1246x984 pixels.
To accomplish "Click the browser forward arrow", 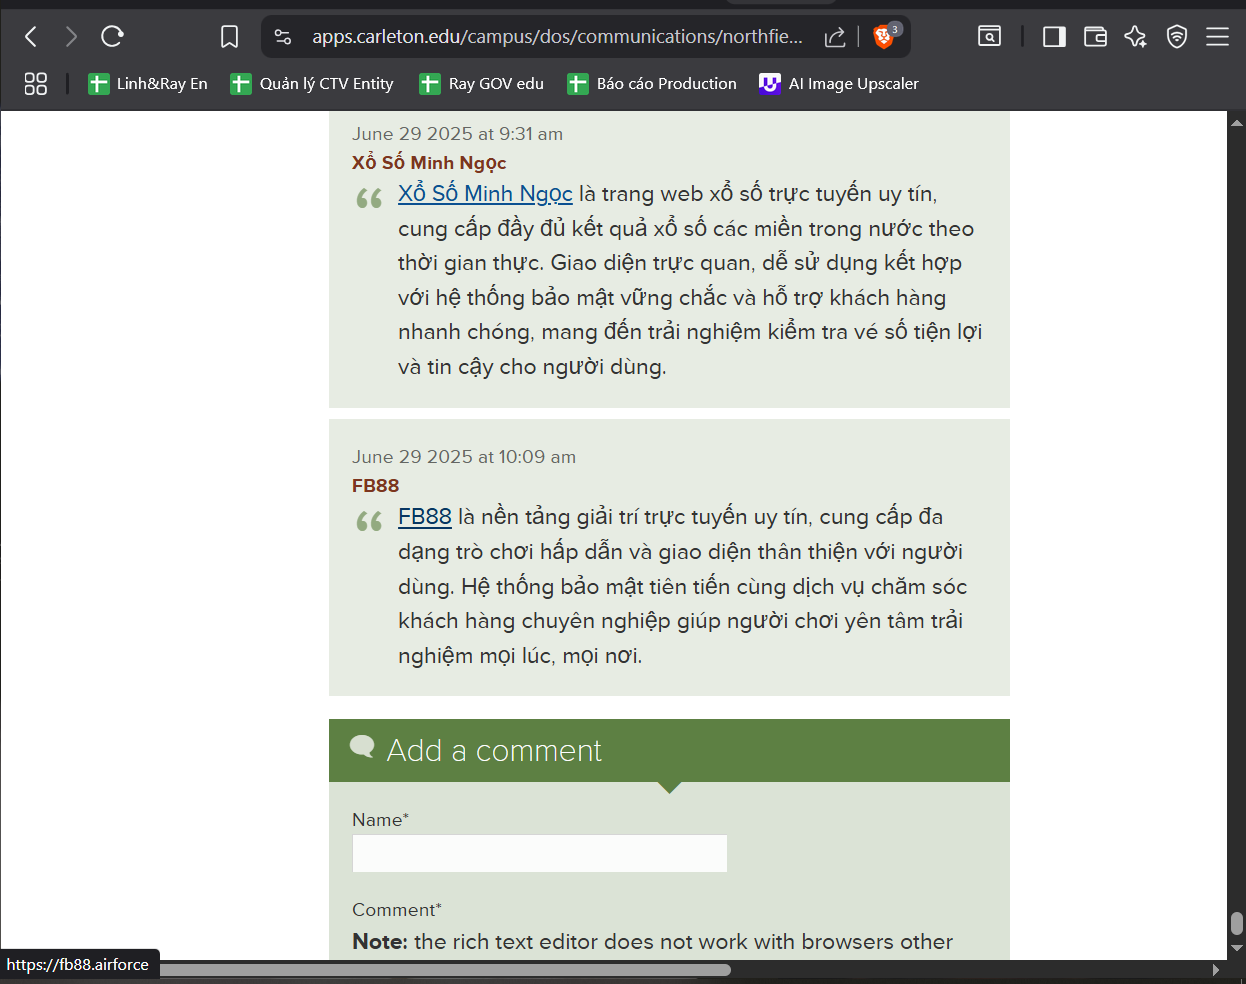I will [71, 37].
